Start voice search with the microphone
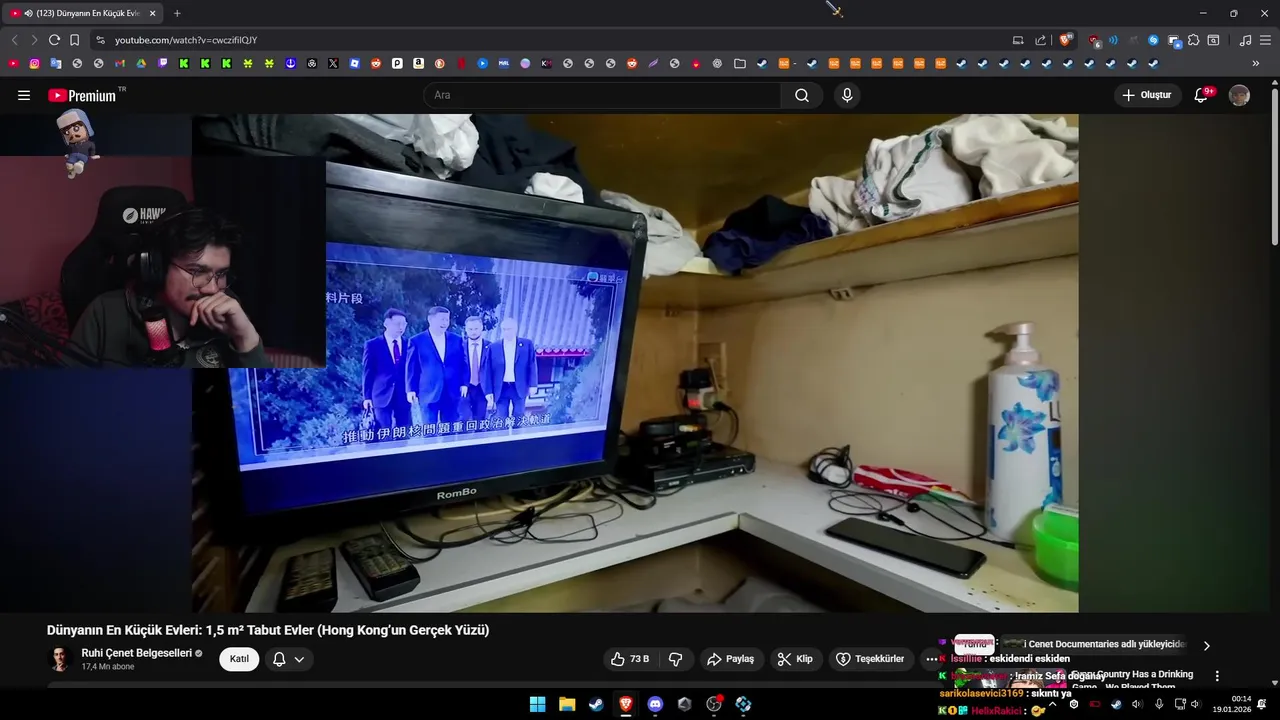 (x=847, y=95)
